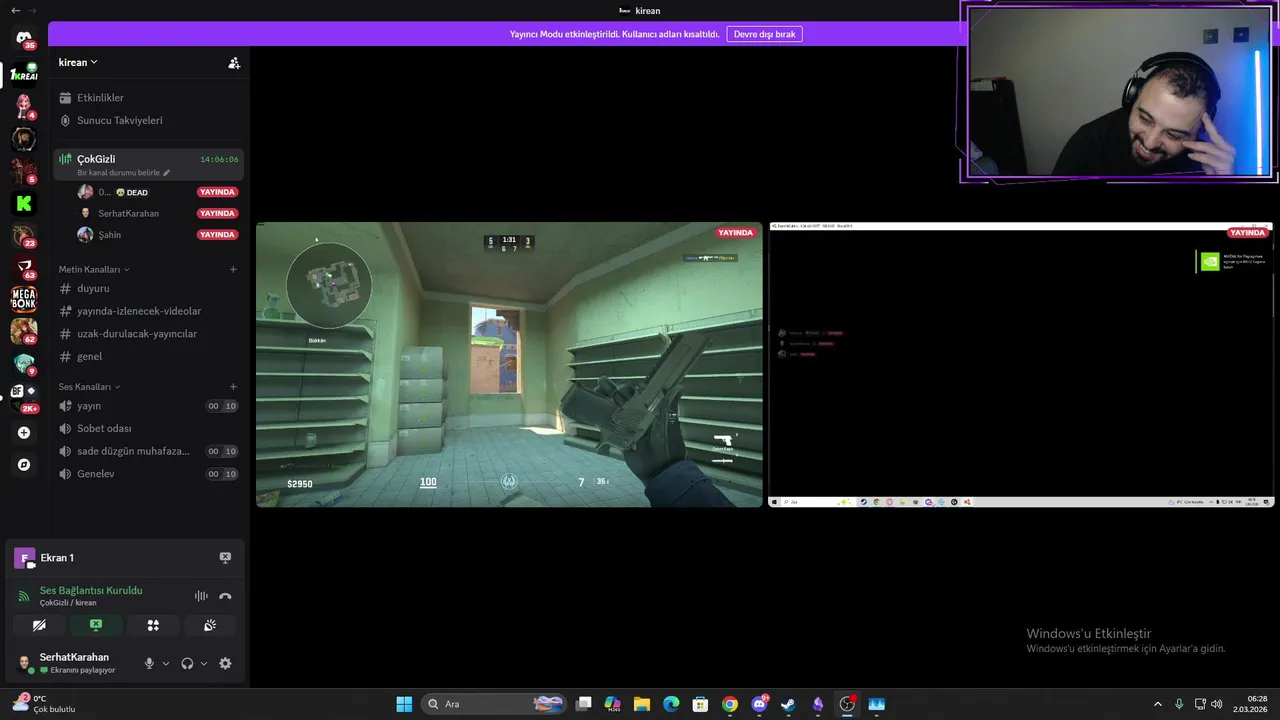Screen dimensions: 1280x720
Task: Open Etkinlikler in the sidebar
Action: [x=148, y=98]
